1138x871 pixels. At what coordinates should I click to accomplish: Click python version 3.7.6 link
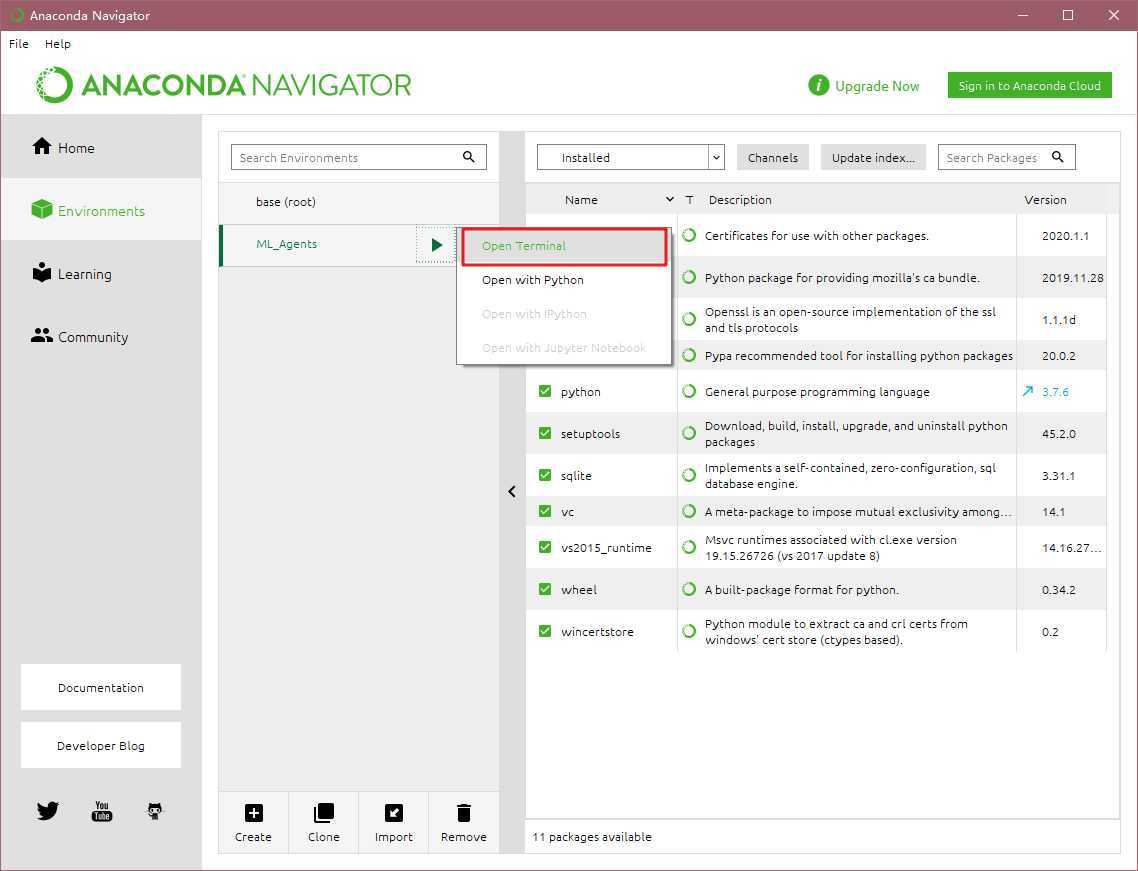[x=1055, y=392]
